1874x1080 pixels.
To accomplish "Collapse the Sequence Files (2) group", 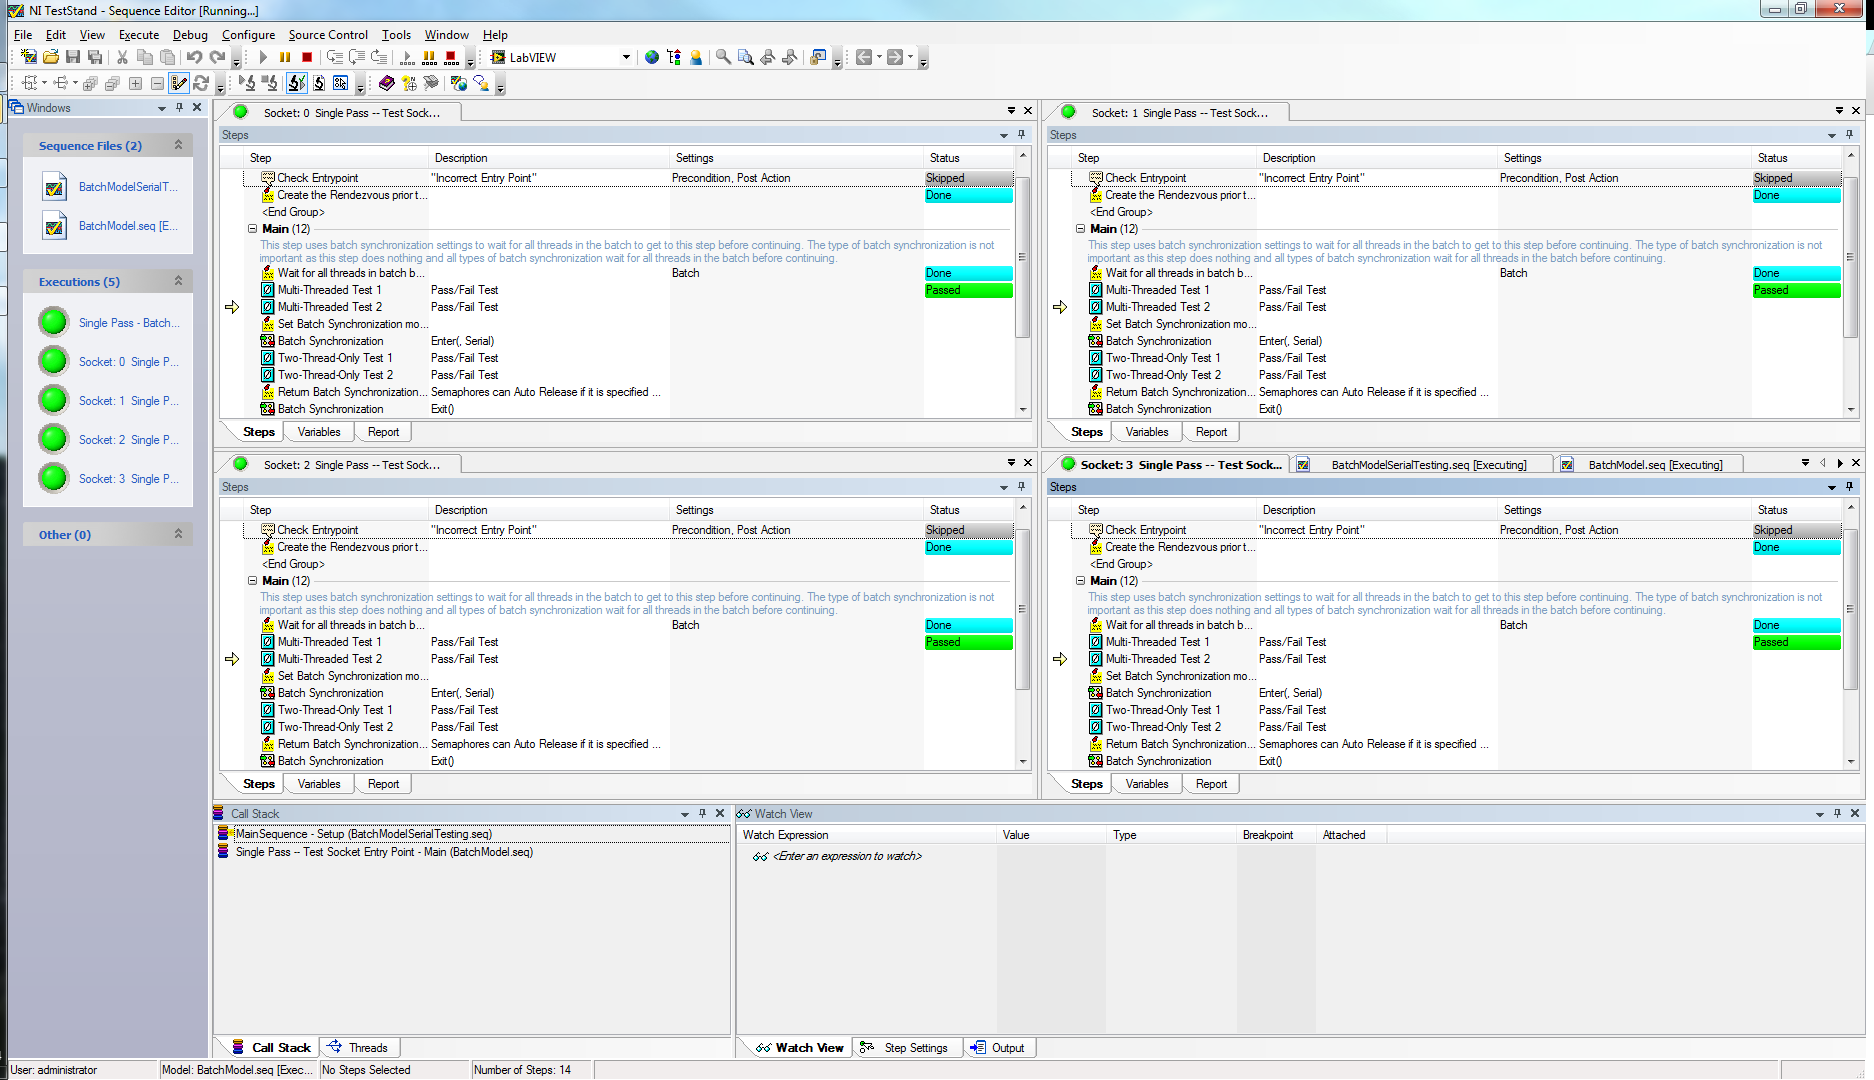I will click(x=178, y=145).
